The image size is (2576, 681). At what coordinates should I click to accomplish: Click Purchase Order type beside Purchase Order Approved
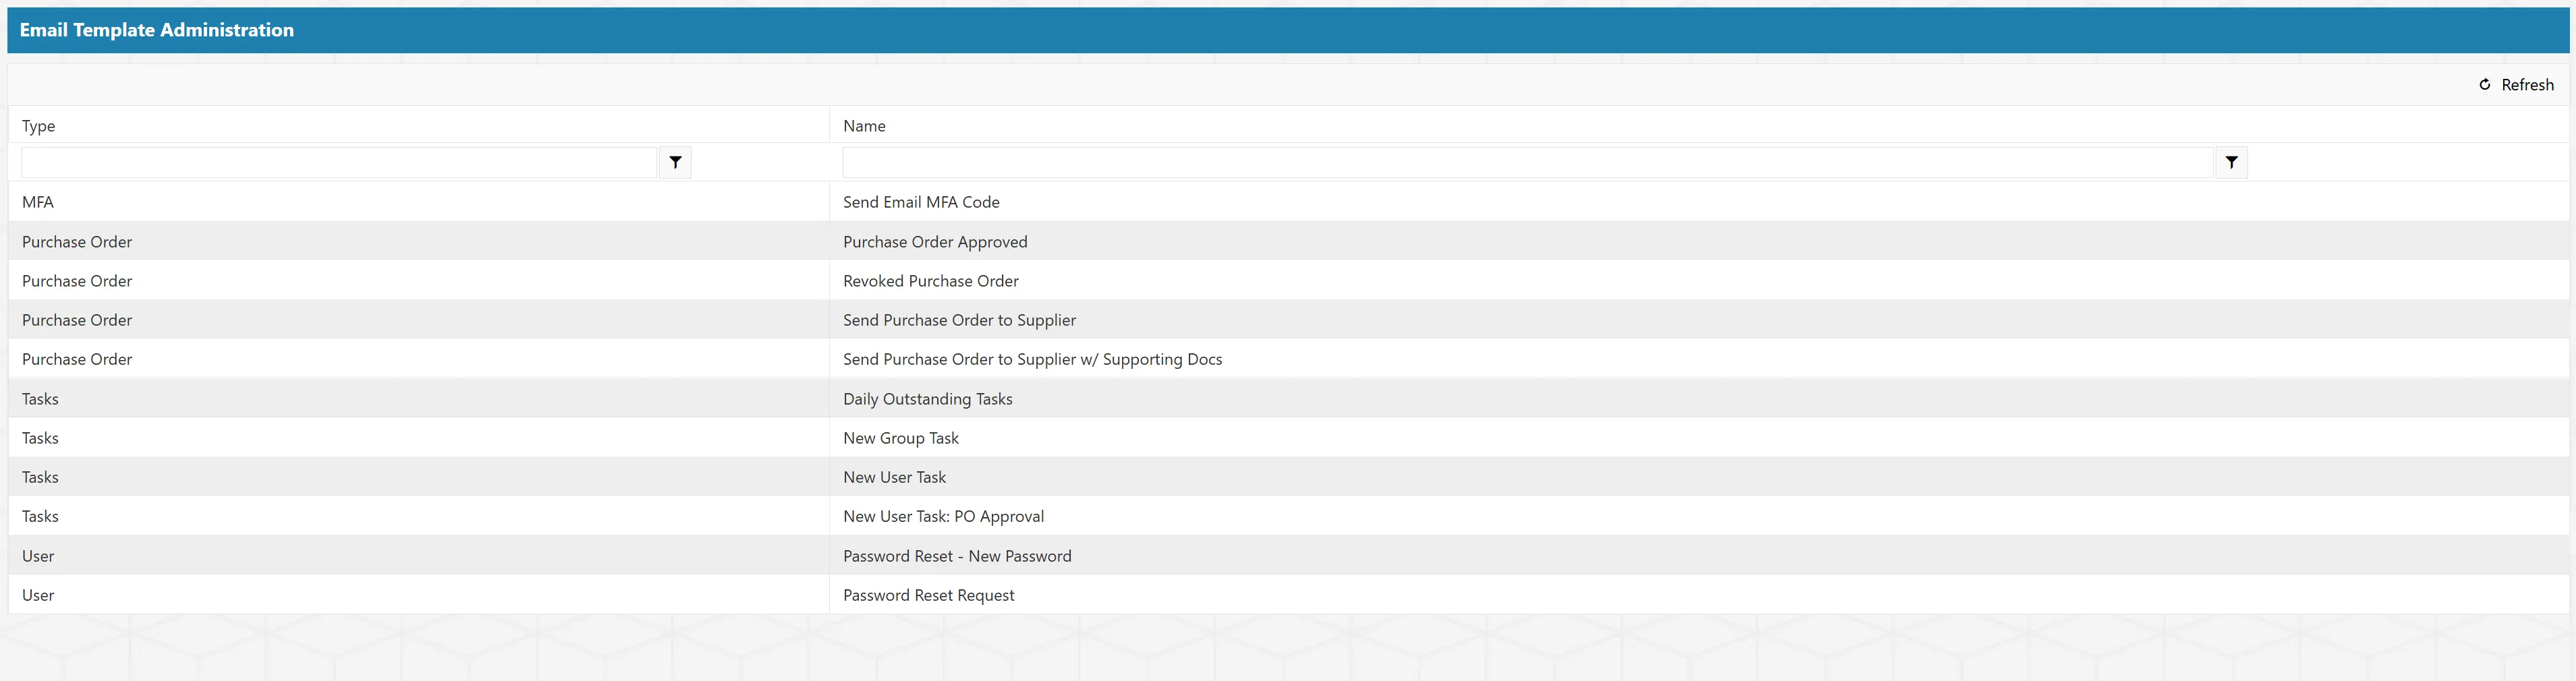click(77, 242)
